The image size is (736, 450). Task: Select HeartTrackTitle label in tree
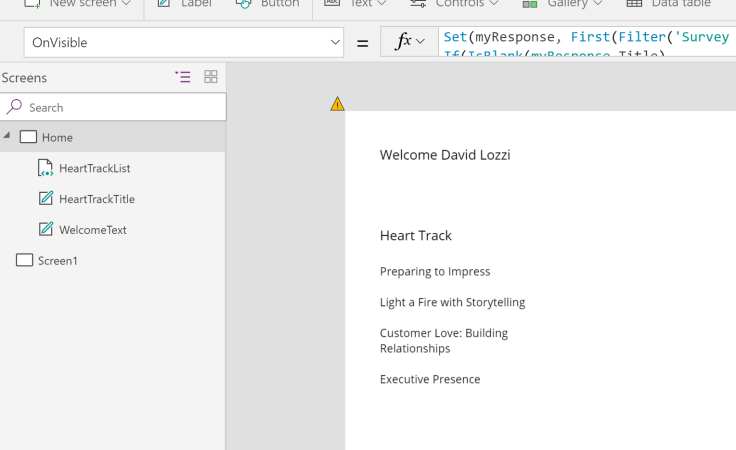97,199
